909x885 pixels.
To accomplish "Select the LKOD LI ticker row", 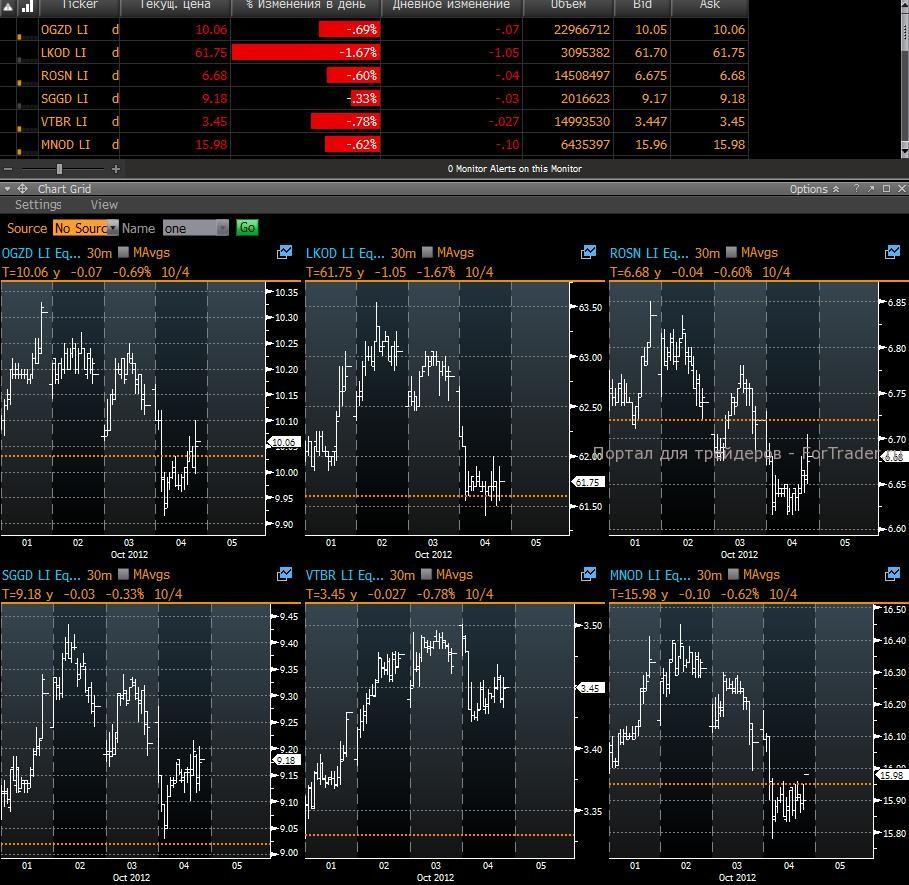I will click(374, 52).
